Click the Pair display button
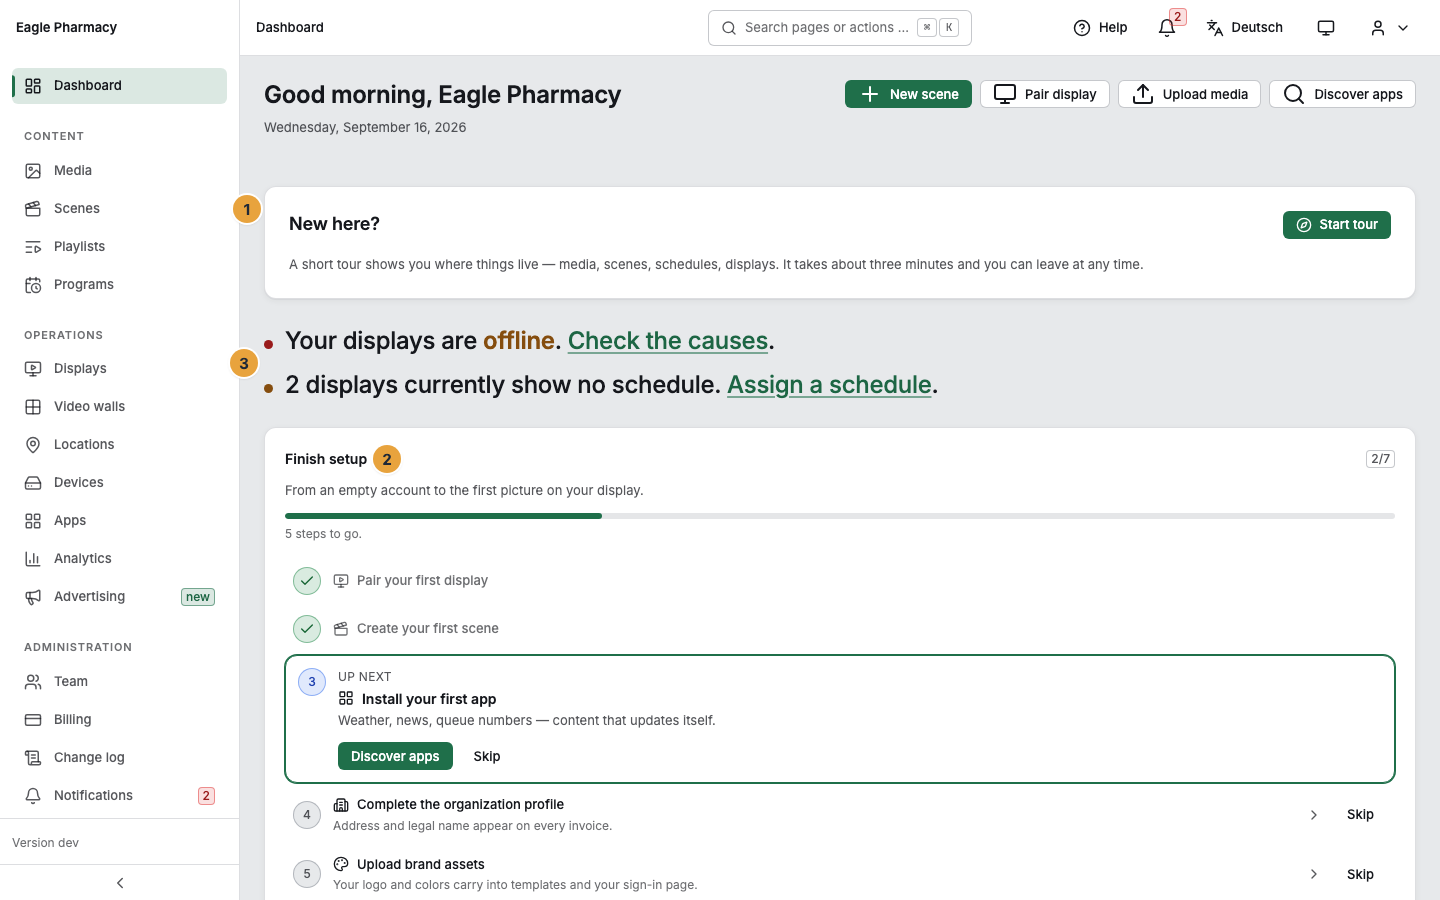 [x=1045, y=94]
